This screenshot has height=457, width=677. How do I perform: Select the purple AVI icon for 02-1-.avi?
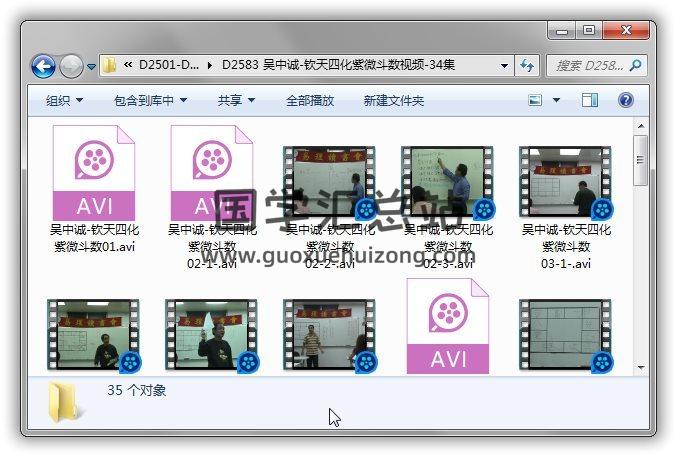pos(212,173)
